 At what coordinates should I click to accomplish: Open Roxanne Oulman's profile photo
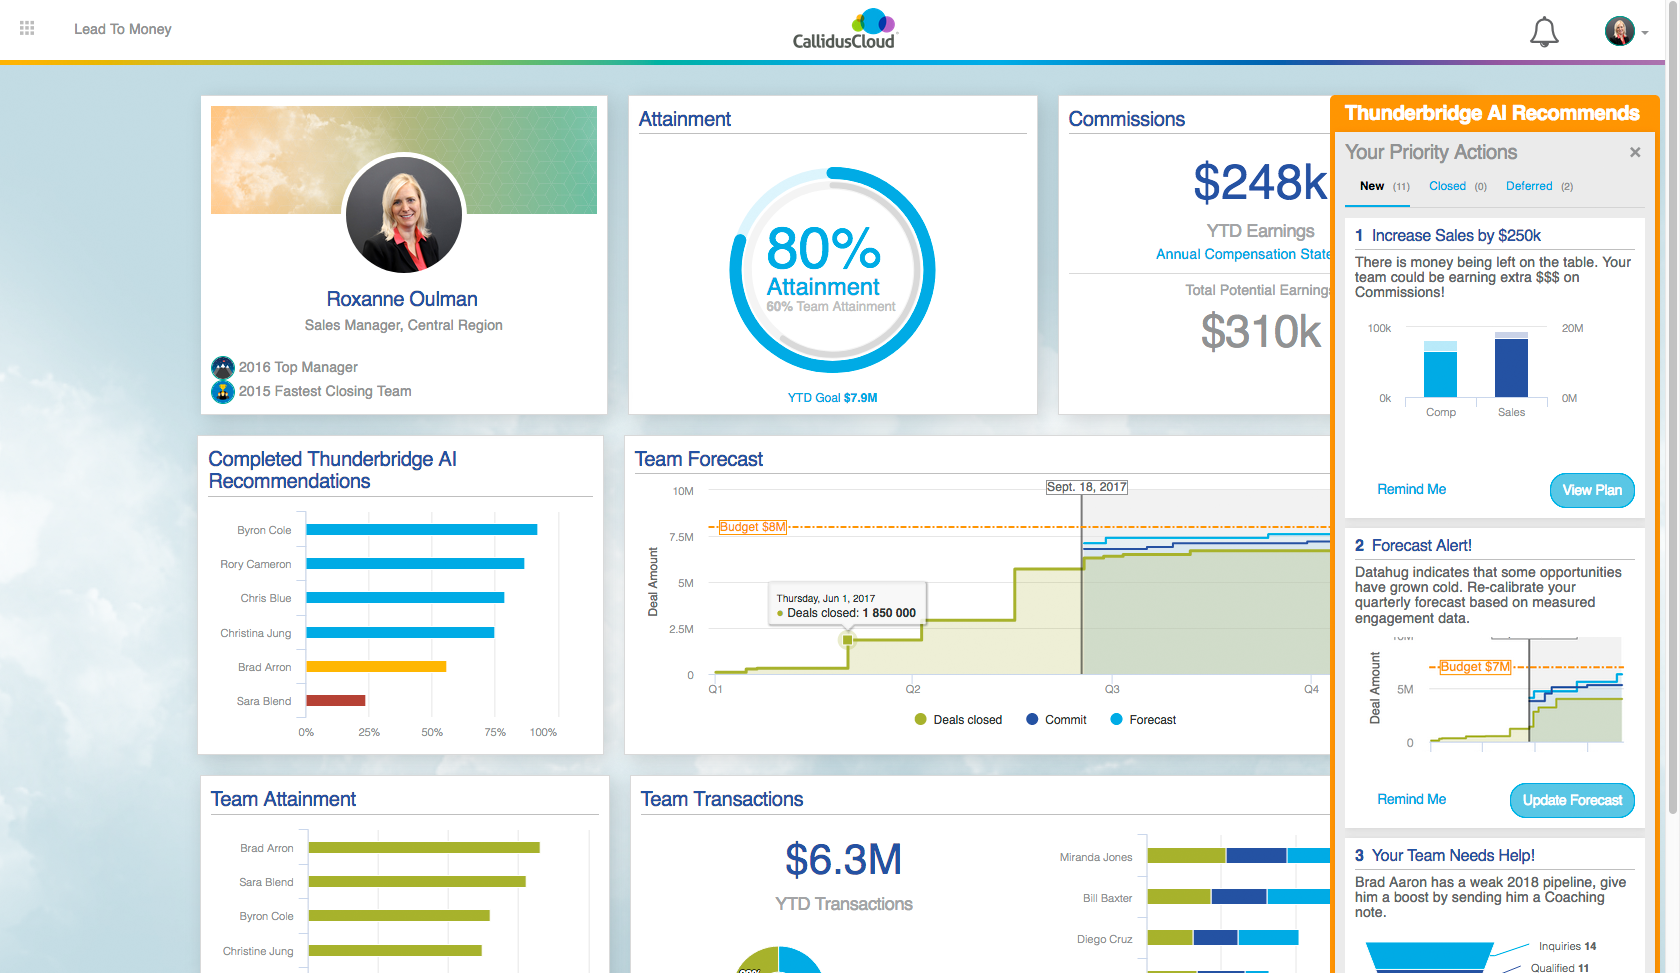tap(403, 215)
